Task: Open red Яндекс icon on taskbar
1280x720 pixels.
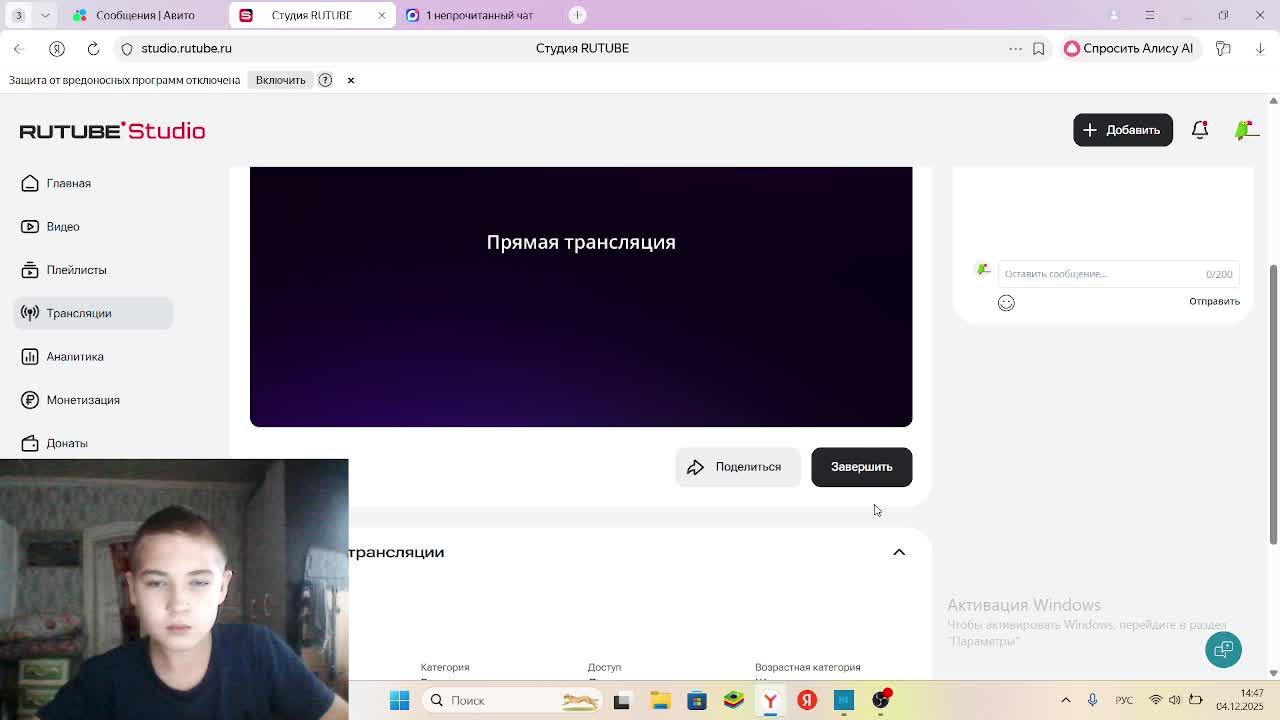Action: click(x=807, y=700)
